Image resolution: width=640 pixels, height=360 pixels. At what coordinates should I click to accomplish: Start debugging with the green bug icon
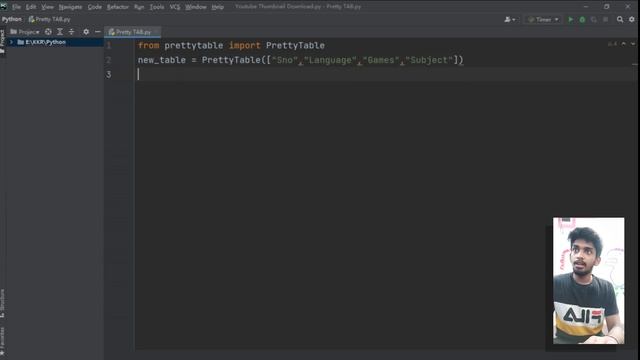tap(582, 20)
